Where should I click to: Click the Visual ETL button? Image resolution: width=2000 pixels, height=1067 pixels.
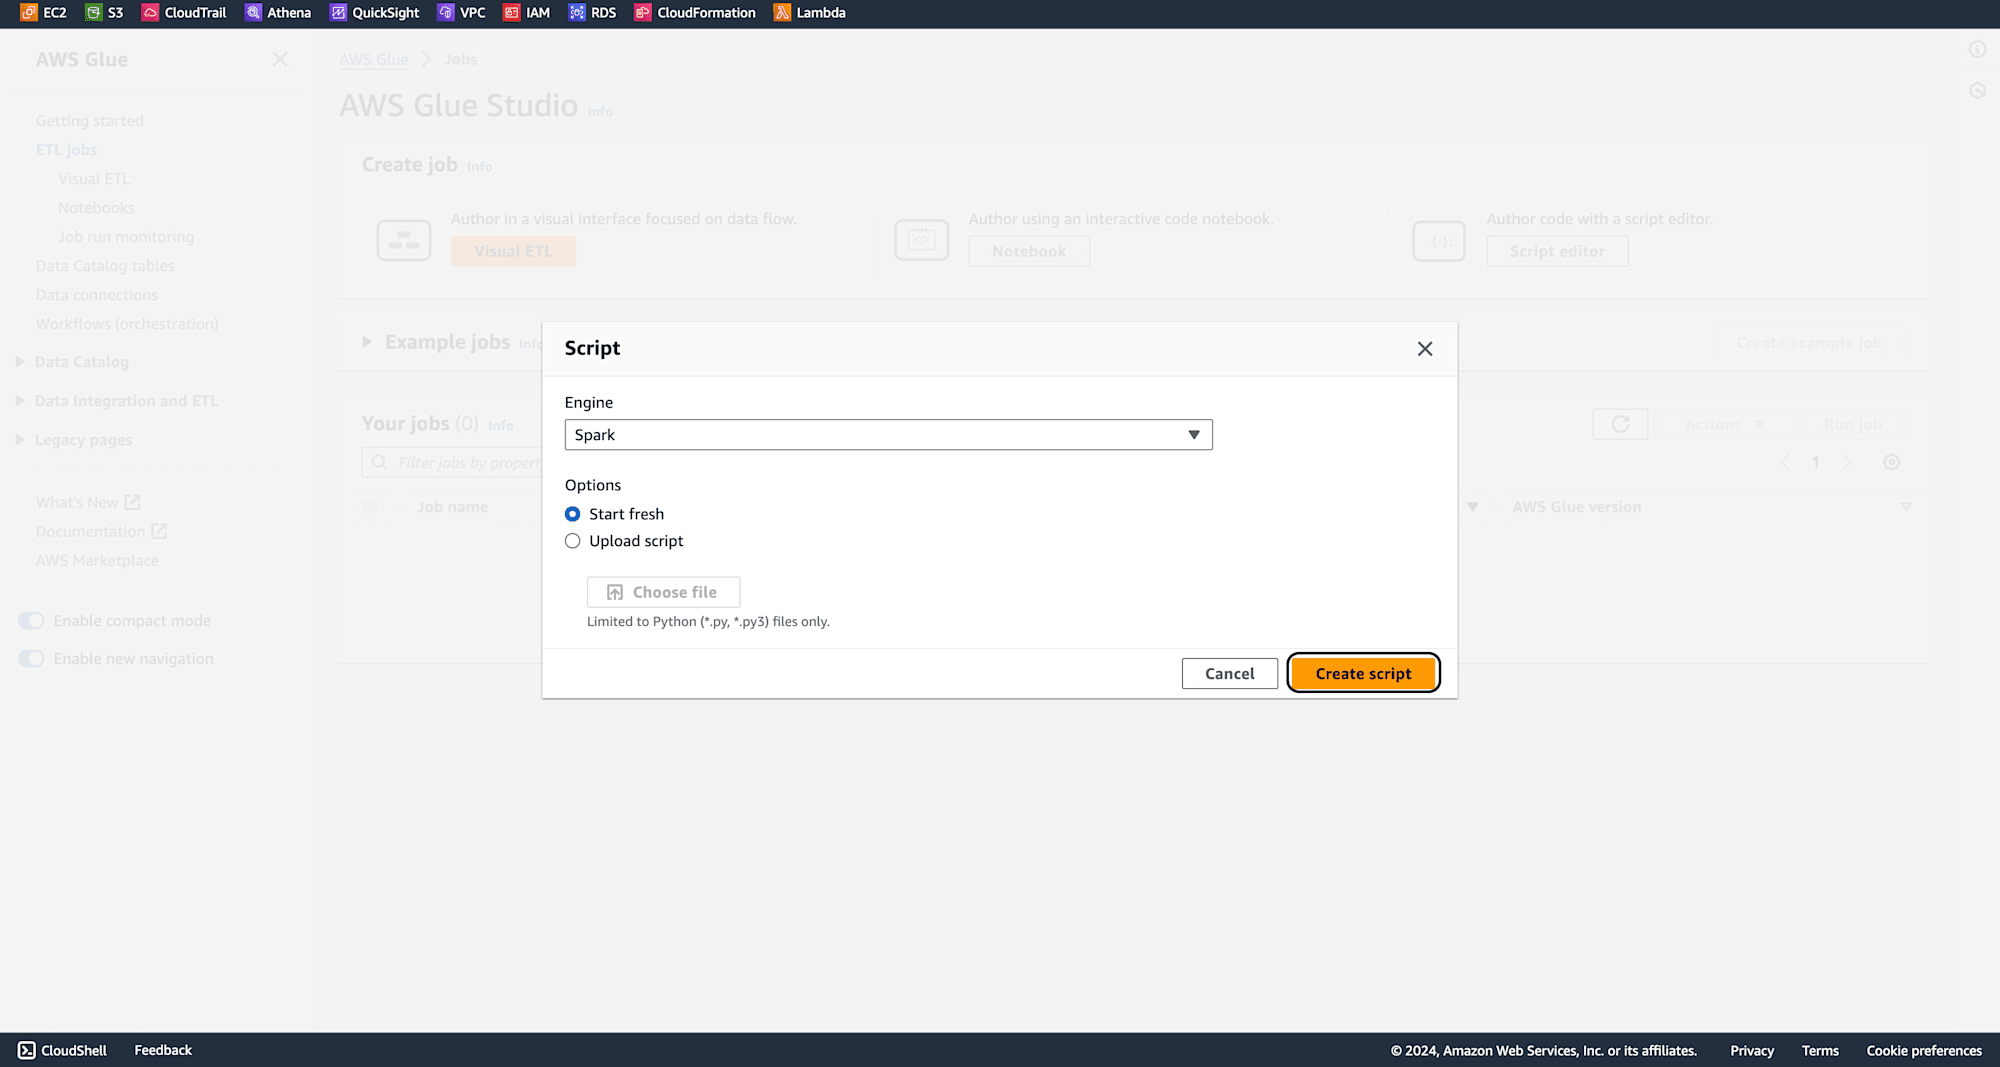point(513,252)
